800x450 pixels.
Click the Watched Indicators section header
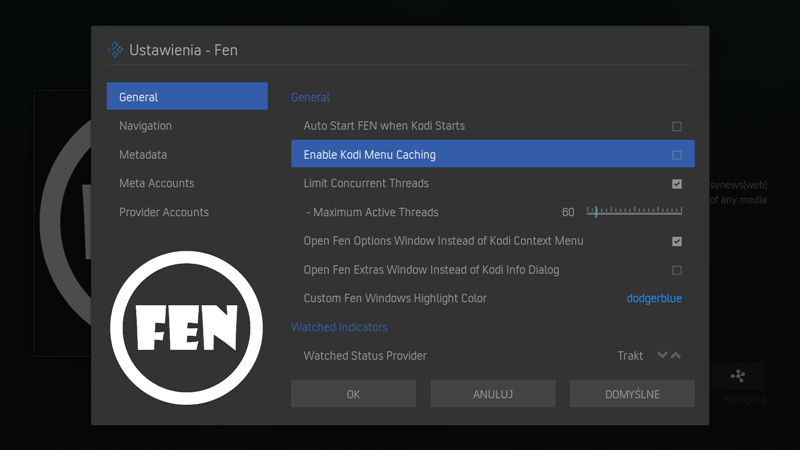pos(339,327)
